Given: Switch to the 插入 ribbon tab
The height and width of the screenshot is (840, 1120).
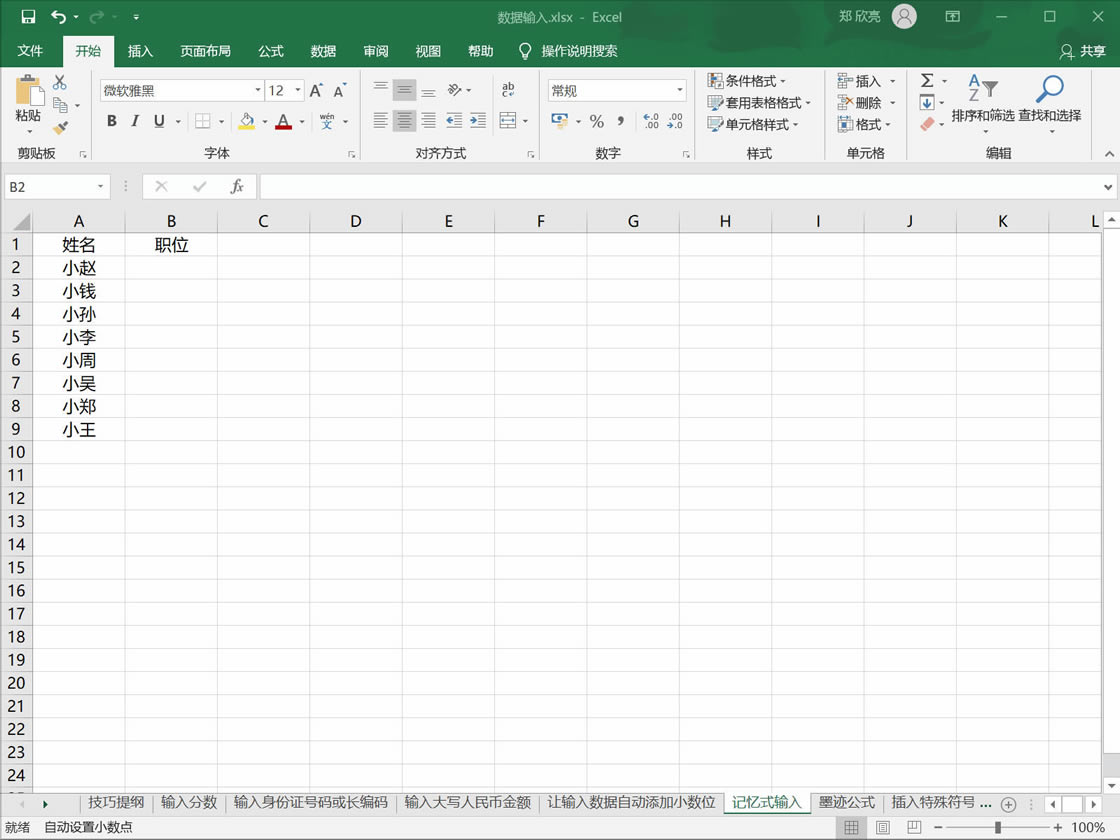Looking at the screenshot, I should pyautogui.click(x=141, y=51).
